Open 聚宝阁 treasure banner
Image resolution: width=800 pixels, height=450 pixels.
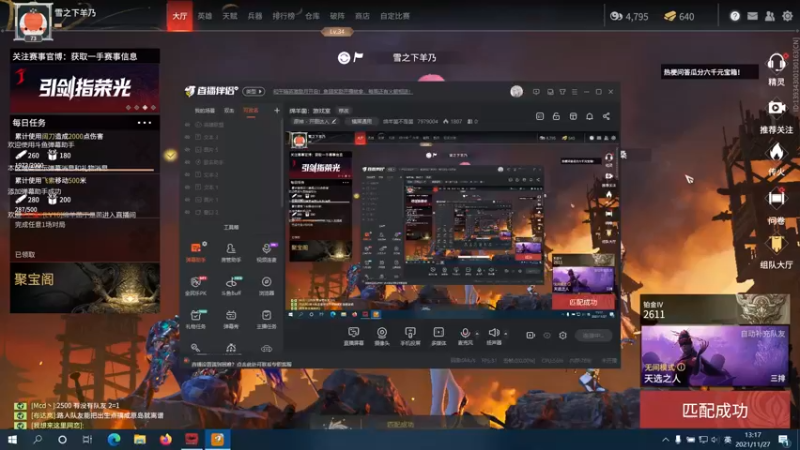point(85,288)
